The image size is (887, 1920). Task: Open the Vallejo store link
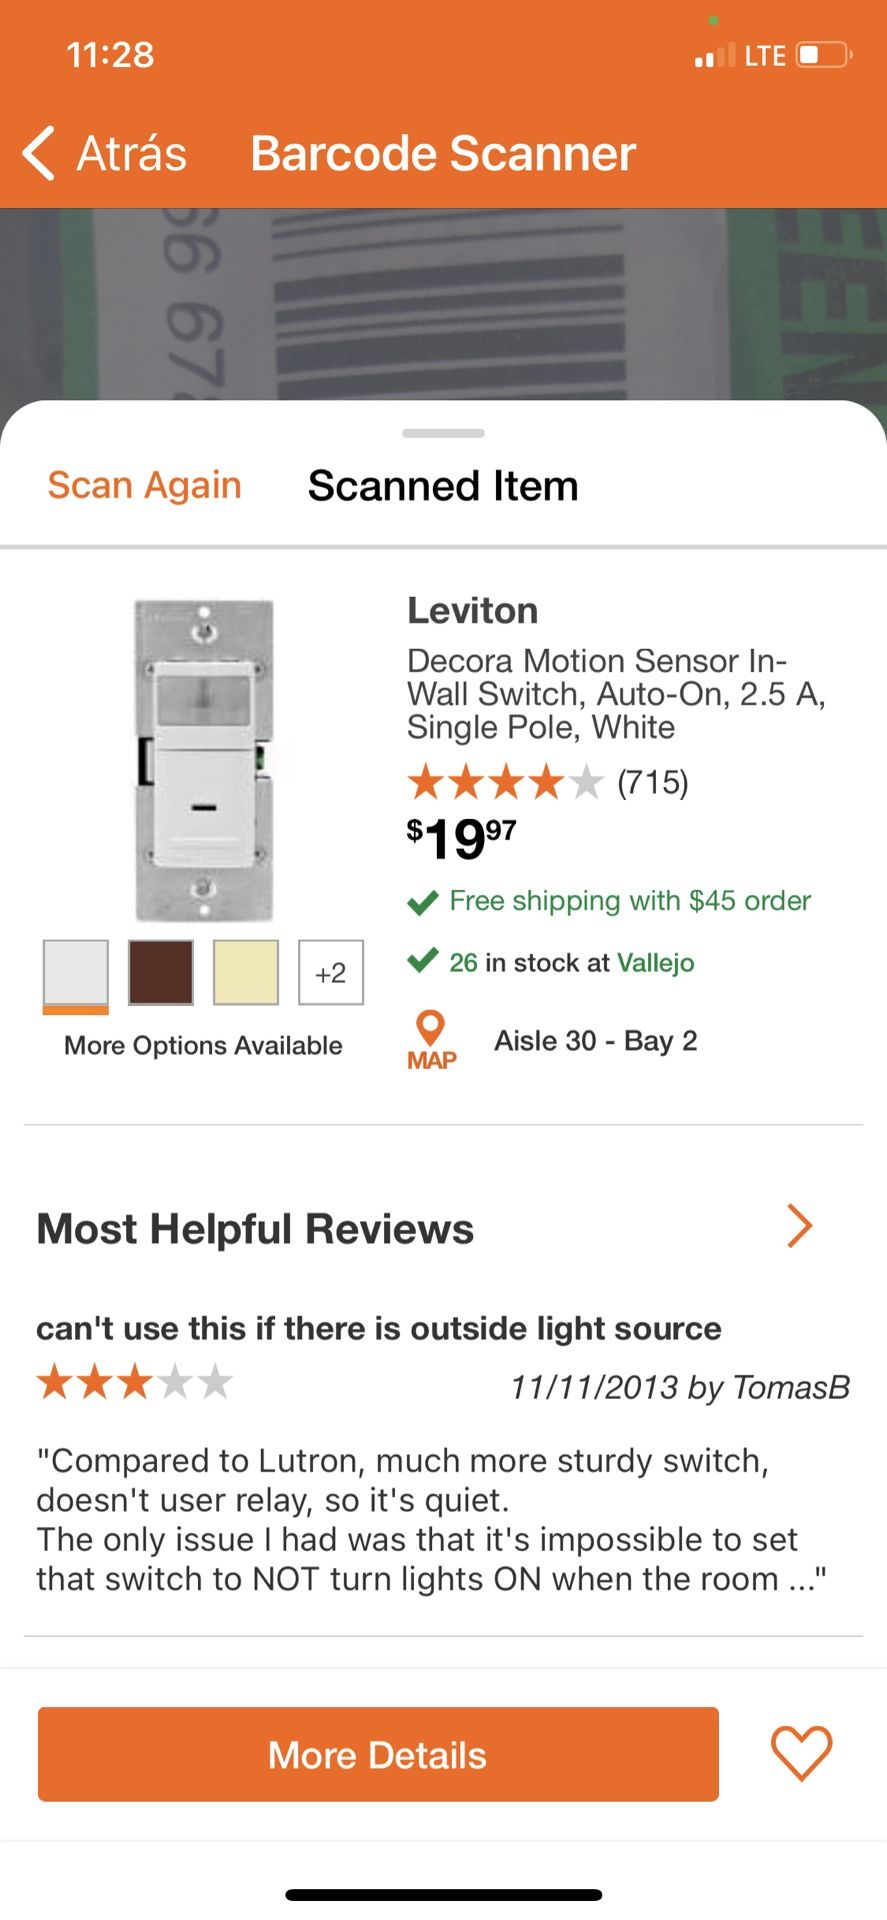coord(655,963)
